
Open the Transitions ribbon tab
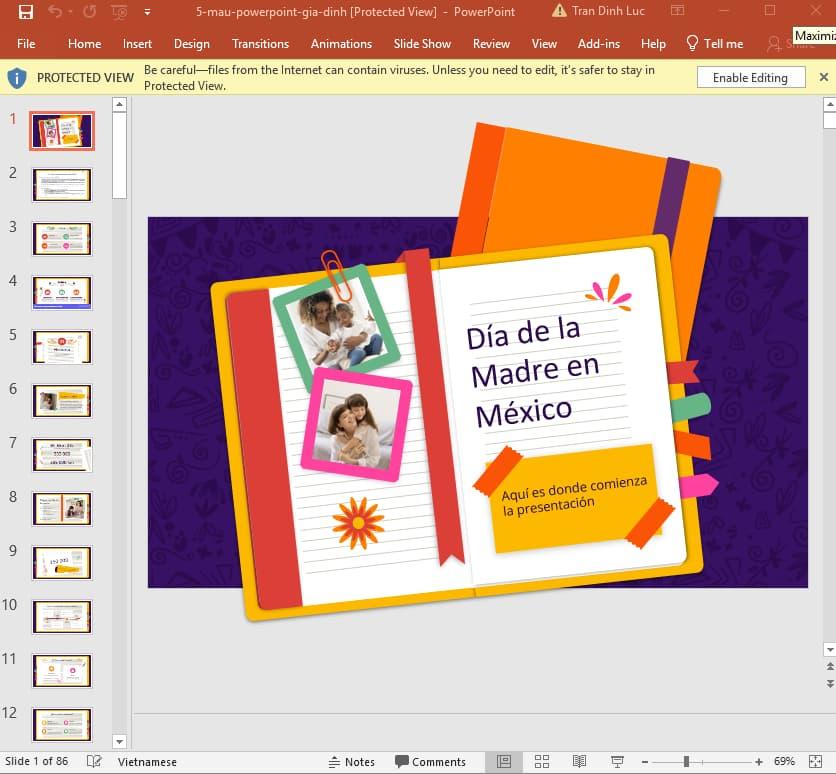(x=260, y=44)
